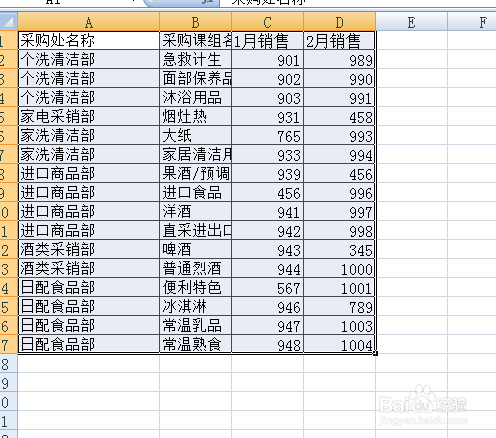
Task: Click header cell 2月销售
Action: [x=339, y=41]
